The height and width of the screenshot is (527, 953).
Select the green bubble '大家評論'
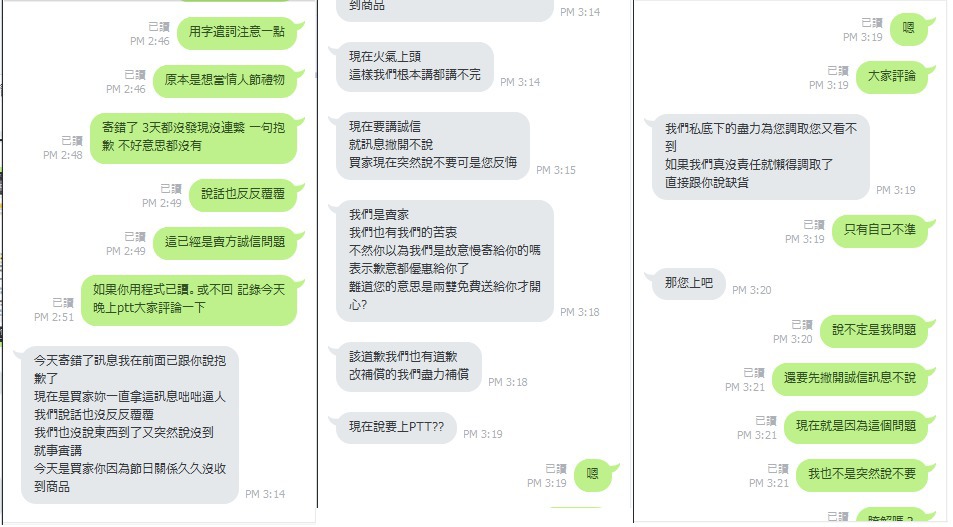point(892,77)
